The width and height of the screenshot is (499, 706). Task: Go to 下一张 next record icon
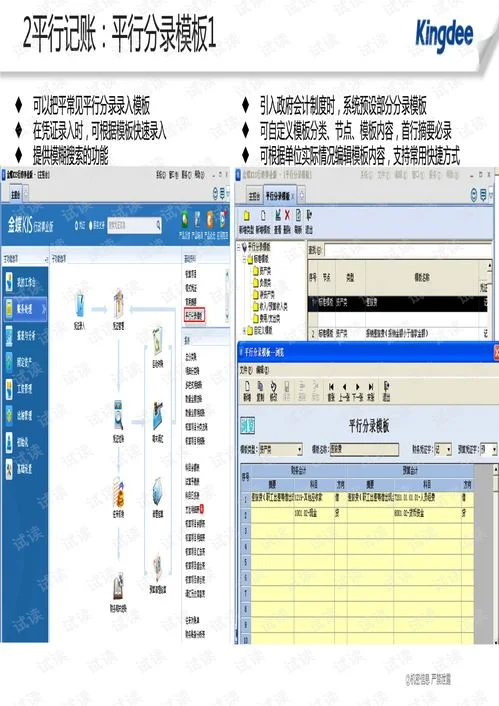click(x=358, y=386)
